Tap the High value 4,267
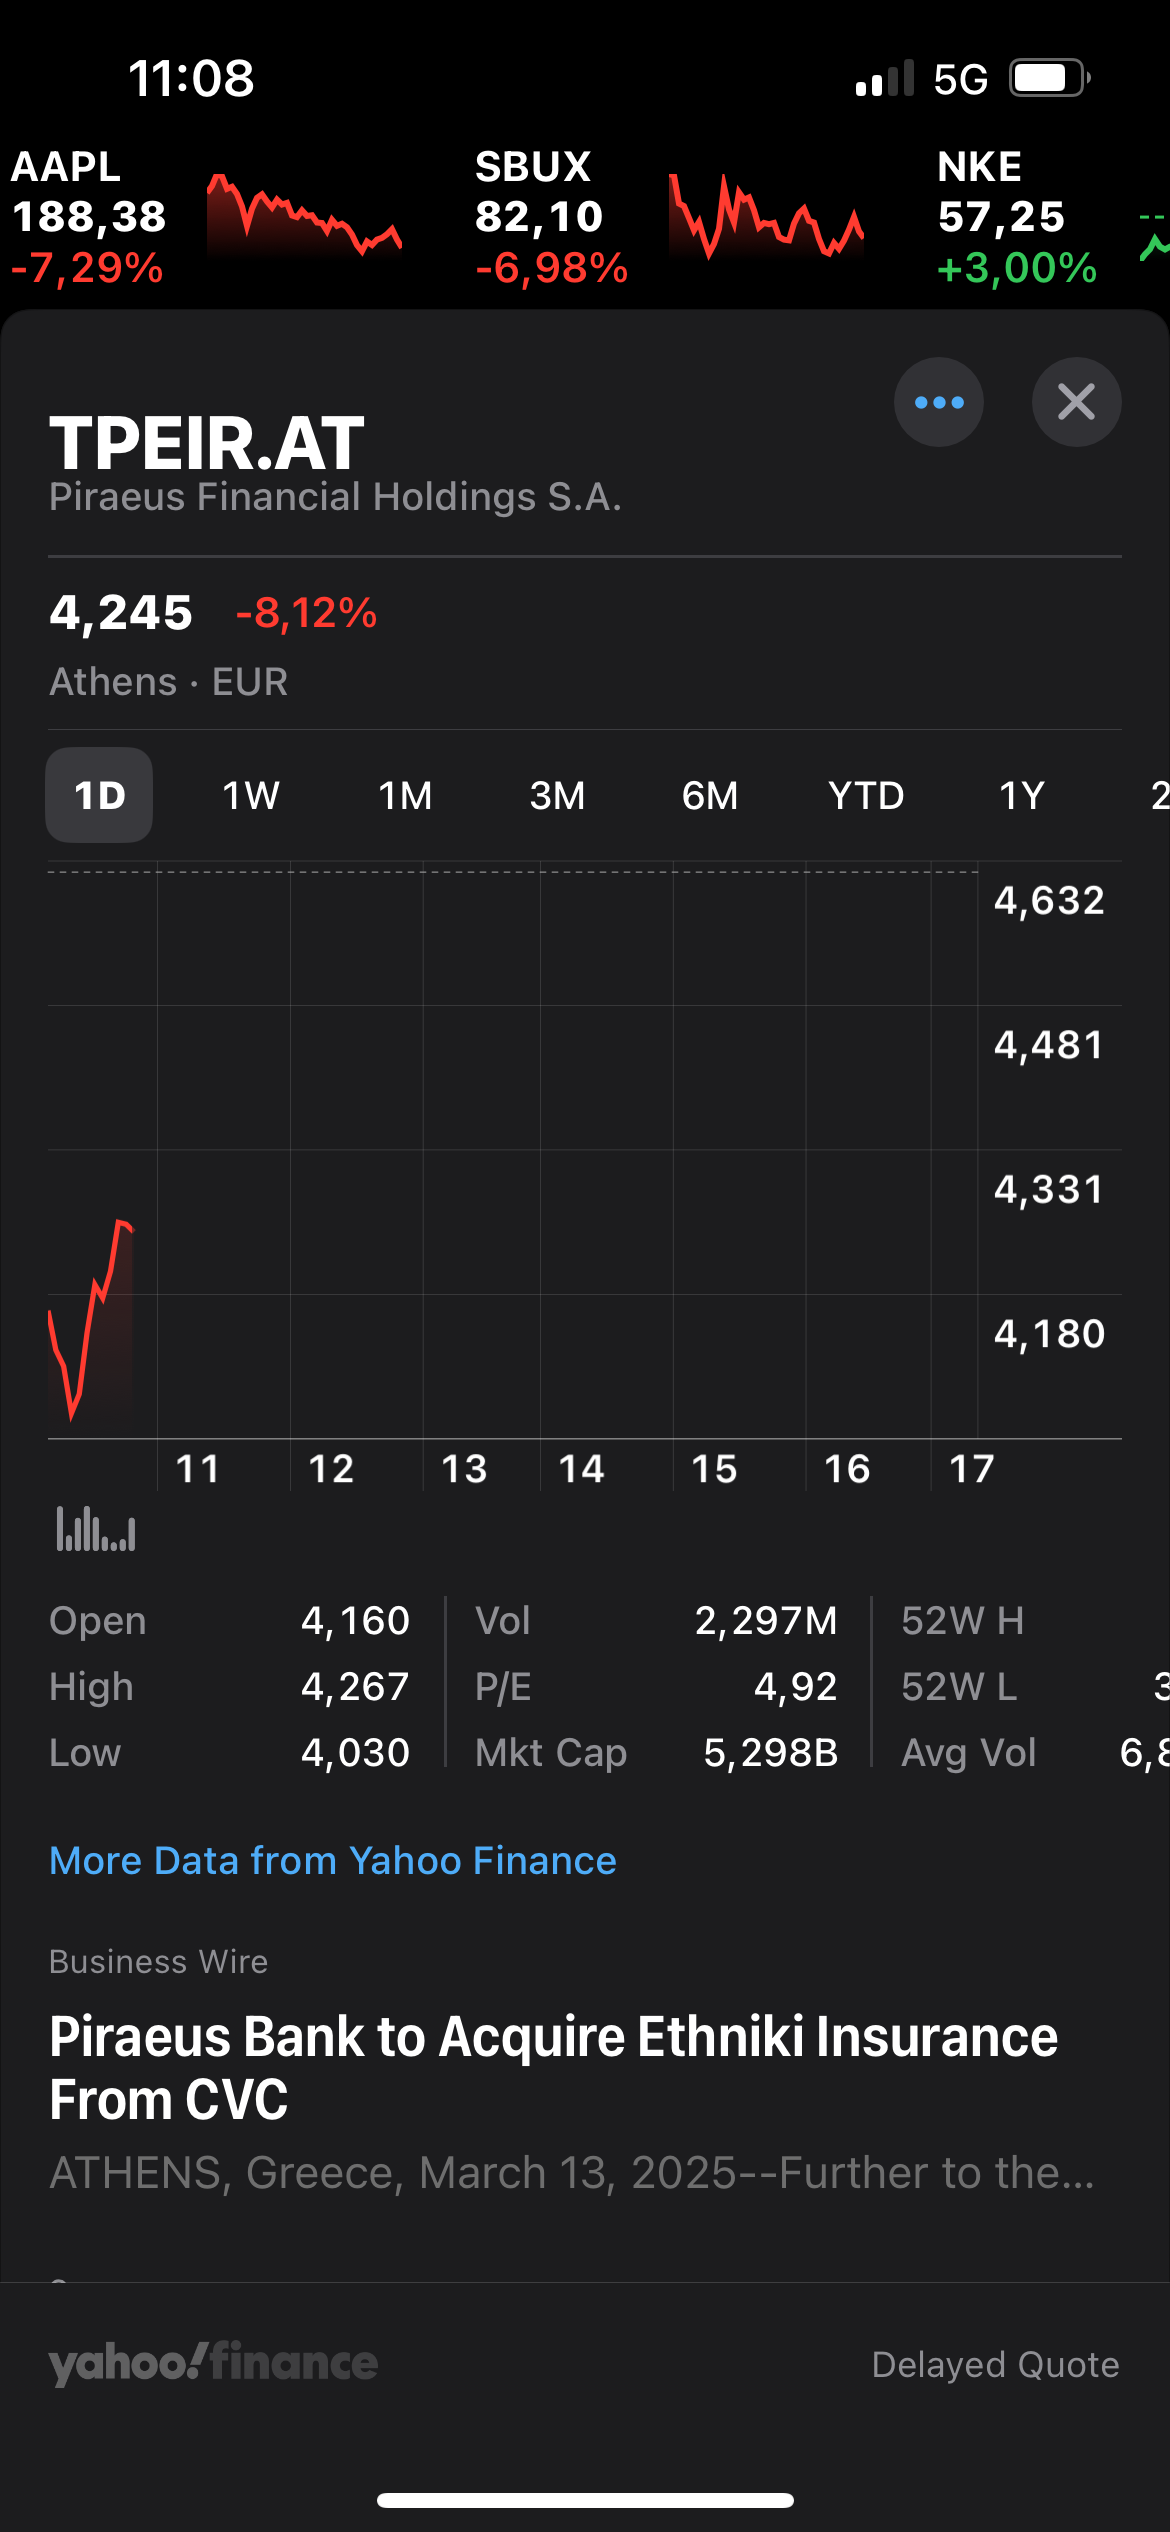 (355, 1686)
